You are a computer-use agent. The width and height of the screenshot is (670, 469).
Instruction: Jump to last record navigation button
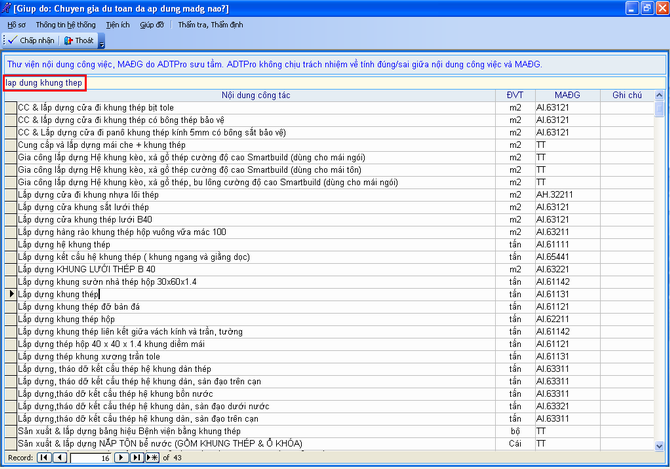pos(137,457)
